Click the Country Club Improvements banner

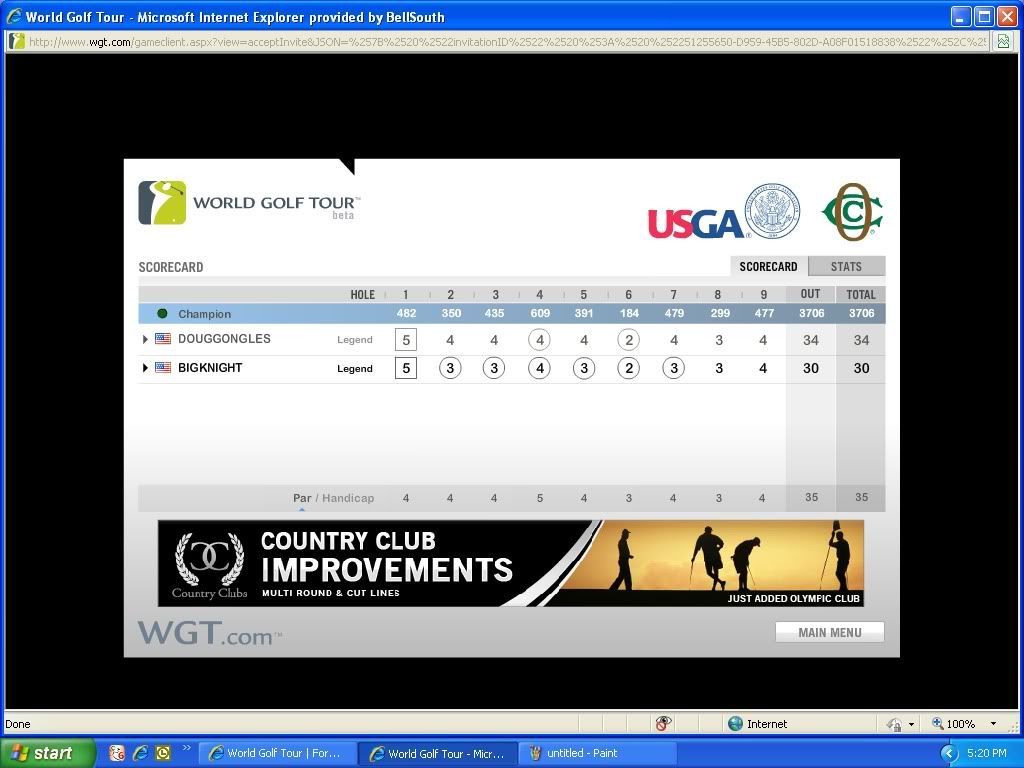click(510, 563)
